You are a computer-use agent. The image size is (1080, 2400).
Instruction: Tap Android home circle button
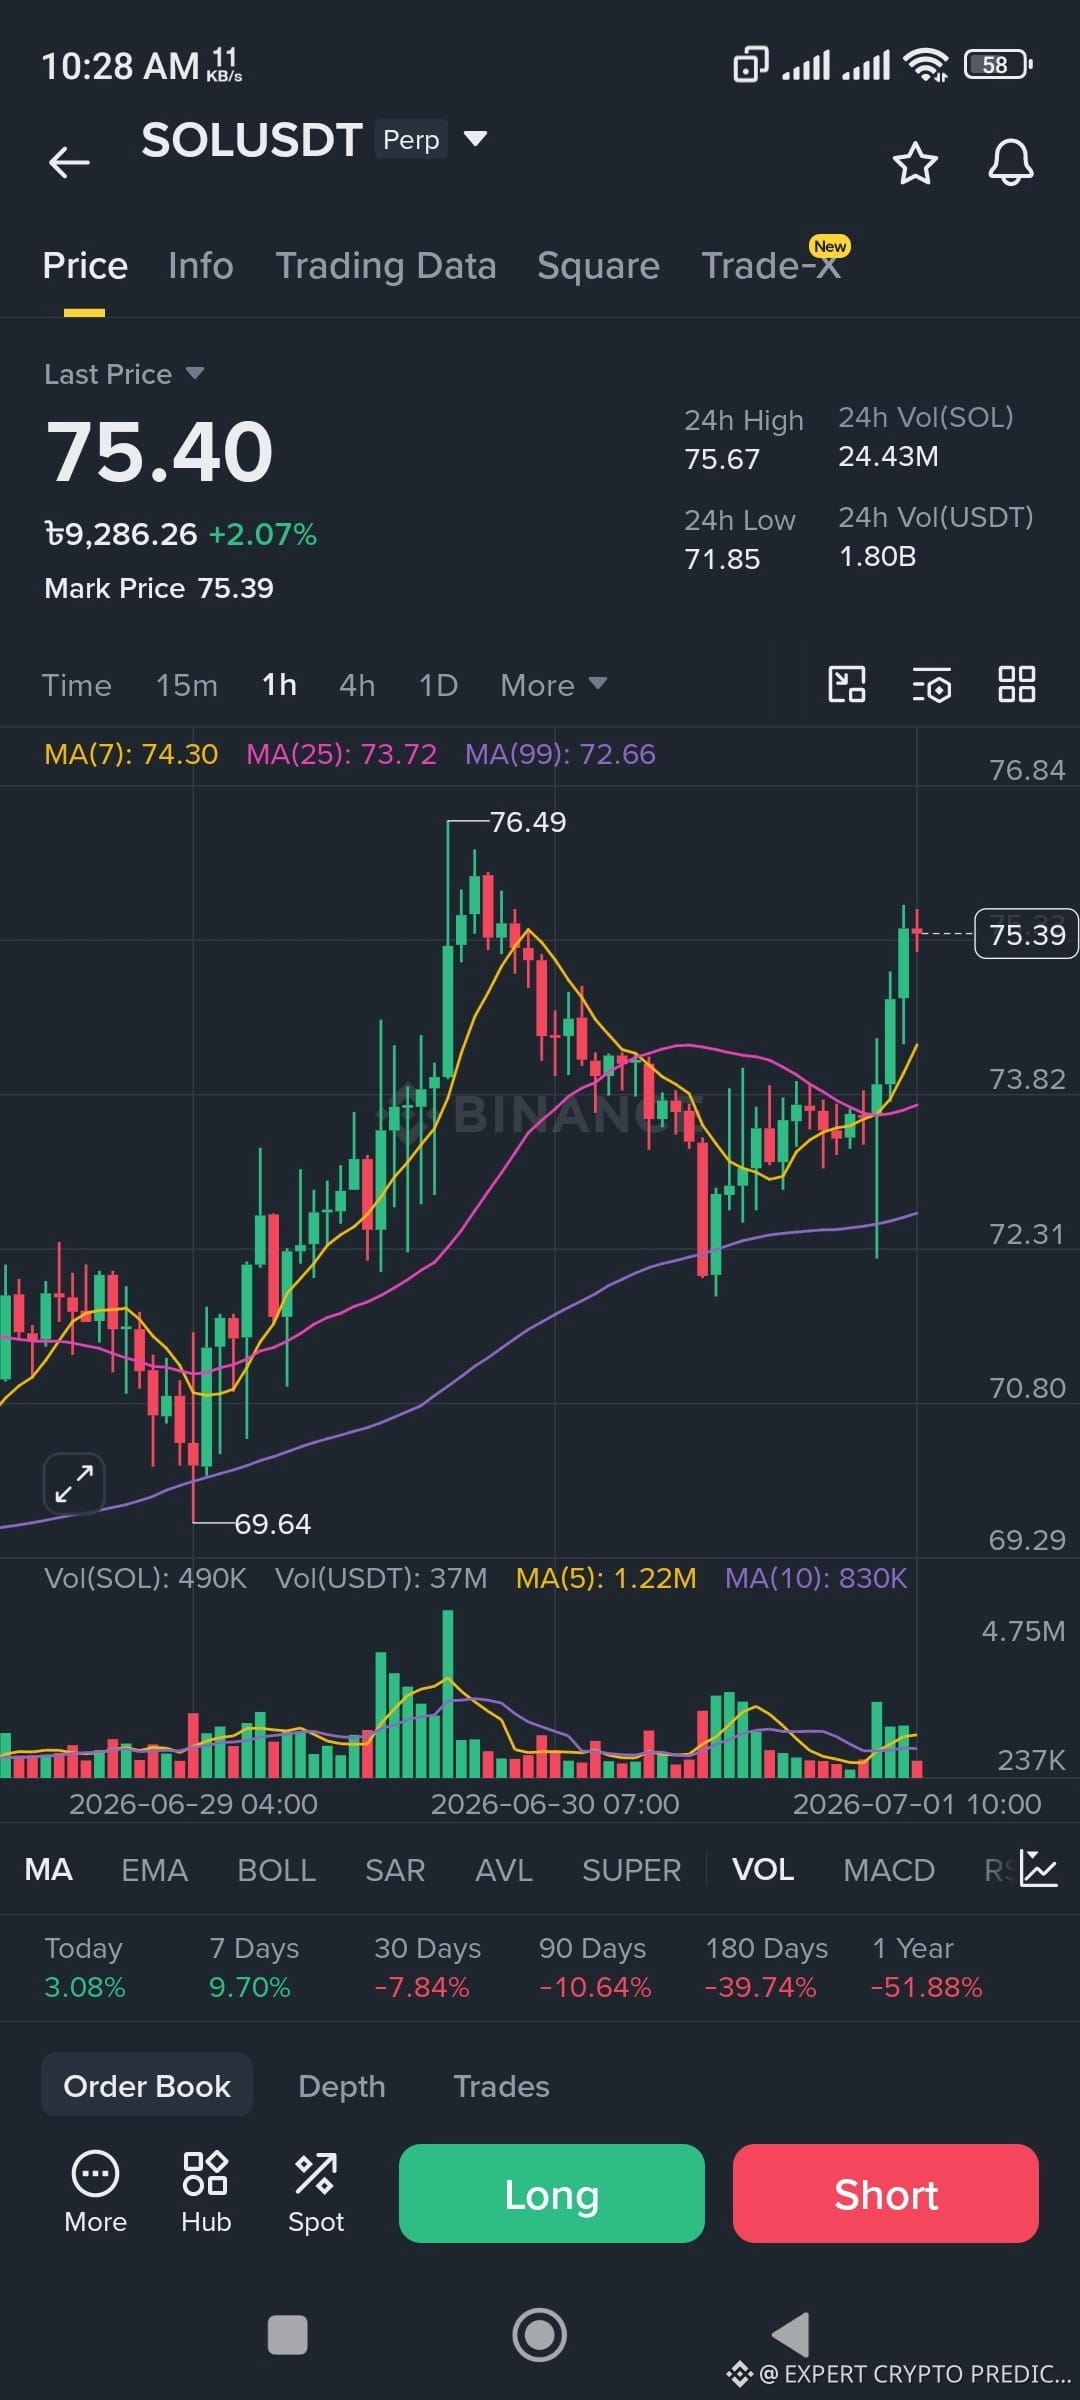click(x=540, y=2335)
